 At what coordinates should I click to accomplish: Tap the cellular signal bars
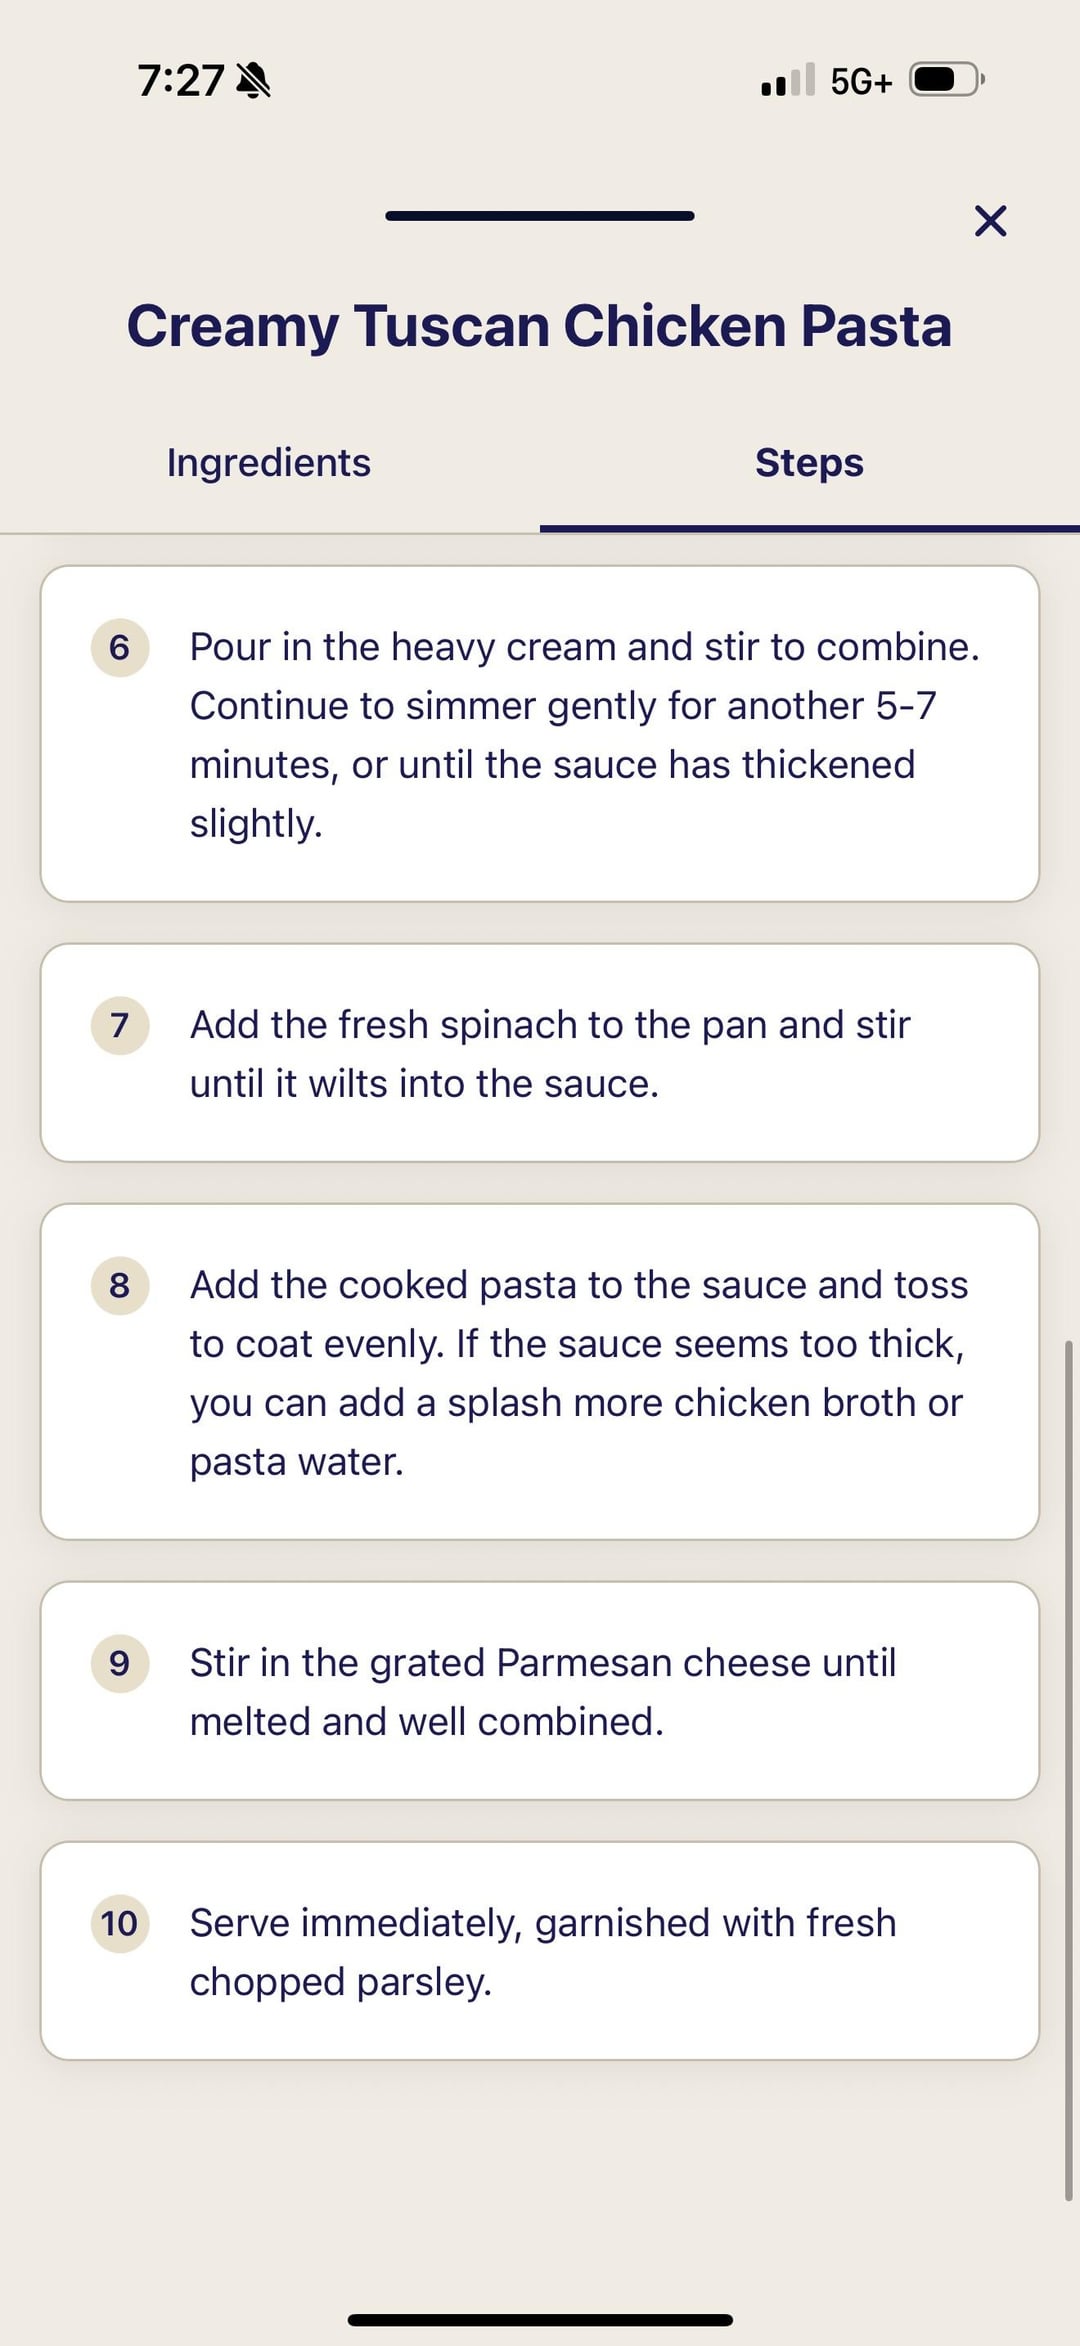pyautogui.click(x=787, y=80)
